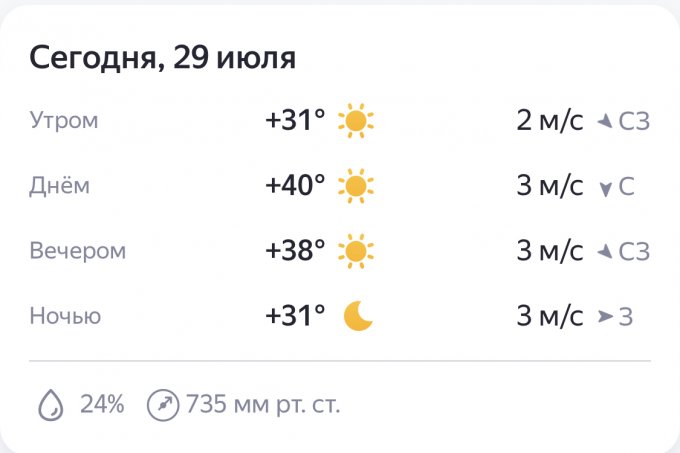Click the 2 м/с morning wind speed
This screenshot has width=680, height=453.
point(549,121)
